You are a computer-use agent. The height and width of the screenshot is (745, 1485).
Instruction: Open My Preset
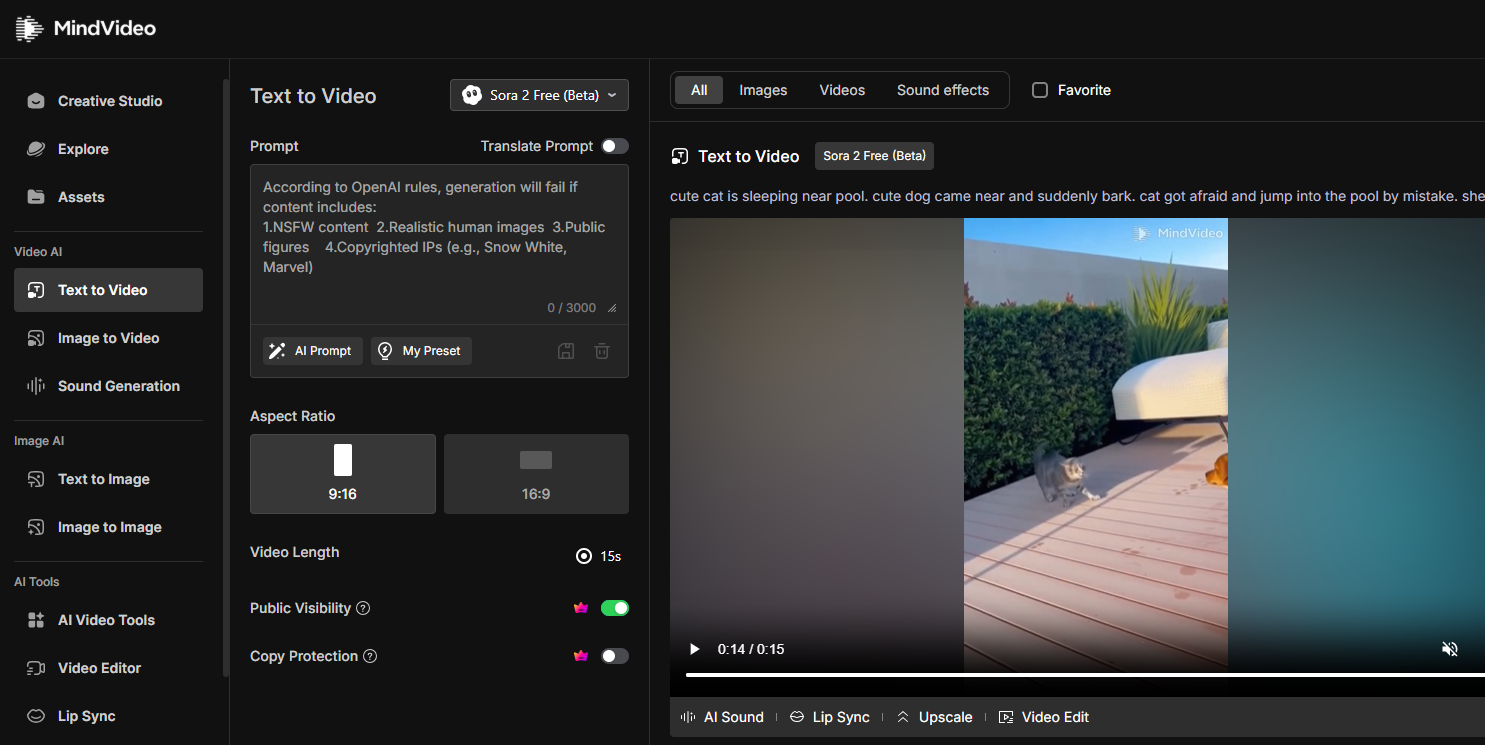tap(421, 351)
